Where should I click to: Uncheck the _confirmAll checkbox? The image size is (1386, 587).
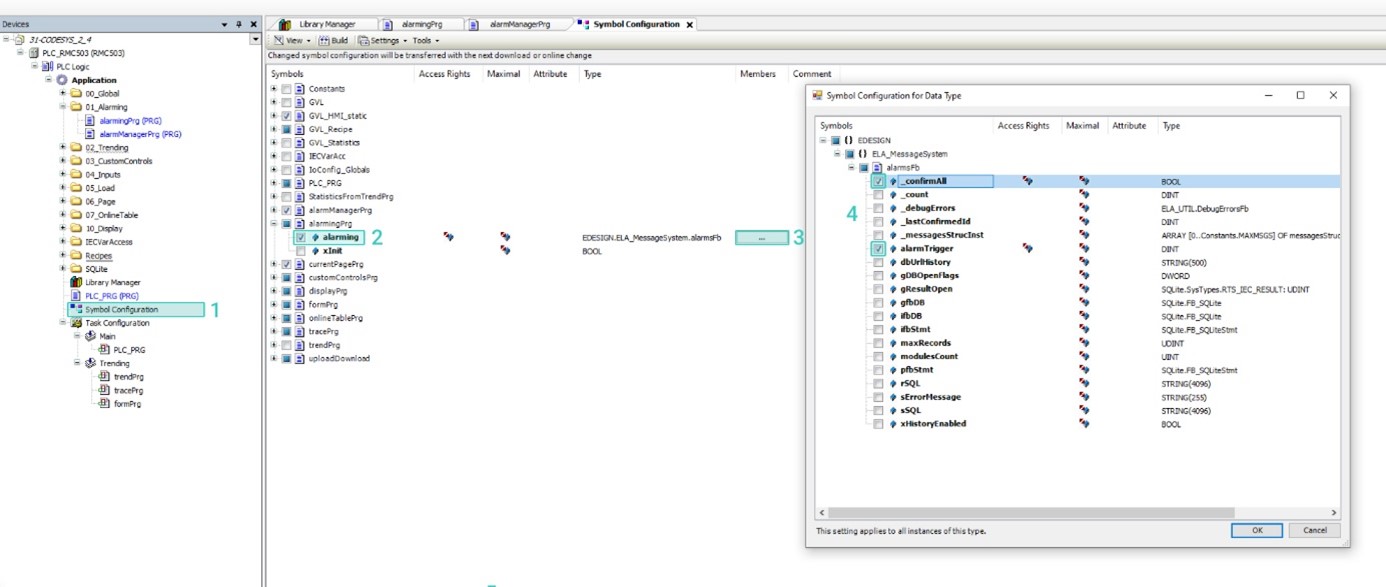coord(878,182)
